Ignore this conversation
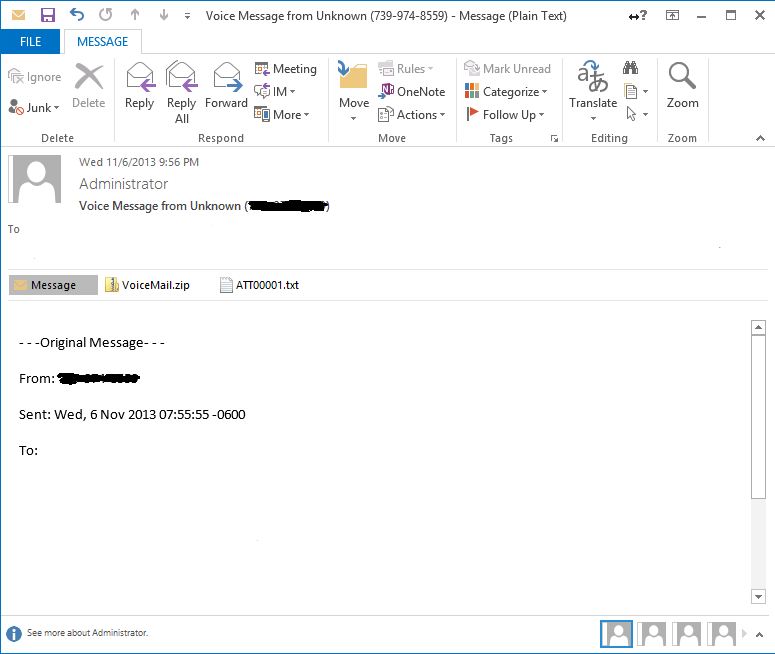 click(35, 77)
